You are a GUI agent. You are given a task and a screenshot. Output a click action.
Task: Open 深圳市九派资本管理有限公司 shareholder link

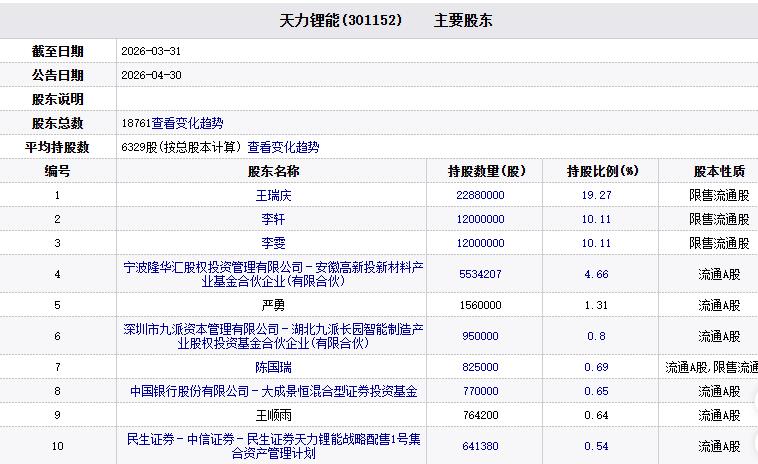(274, 336)
